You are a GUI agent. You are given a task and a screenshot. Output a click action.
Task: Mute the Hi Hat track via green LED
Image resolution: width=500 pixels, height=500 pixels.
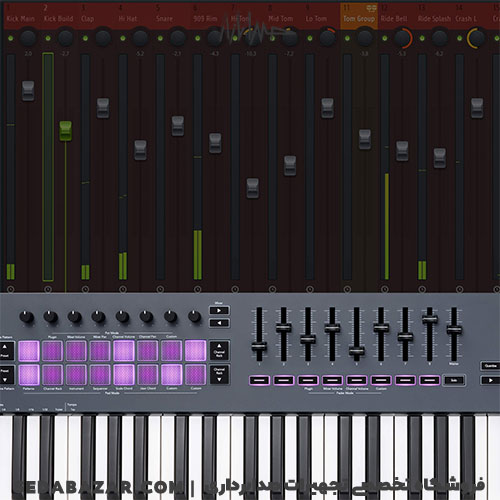click(x=123, y=38)
